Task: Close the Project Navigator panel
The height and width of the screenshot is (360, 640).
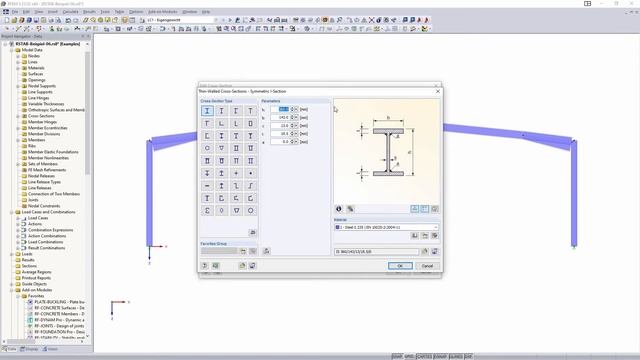Action: coord(88,36)
